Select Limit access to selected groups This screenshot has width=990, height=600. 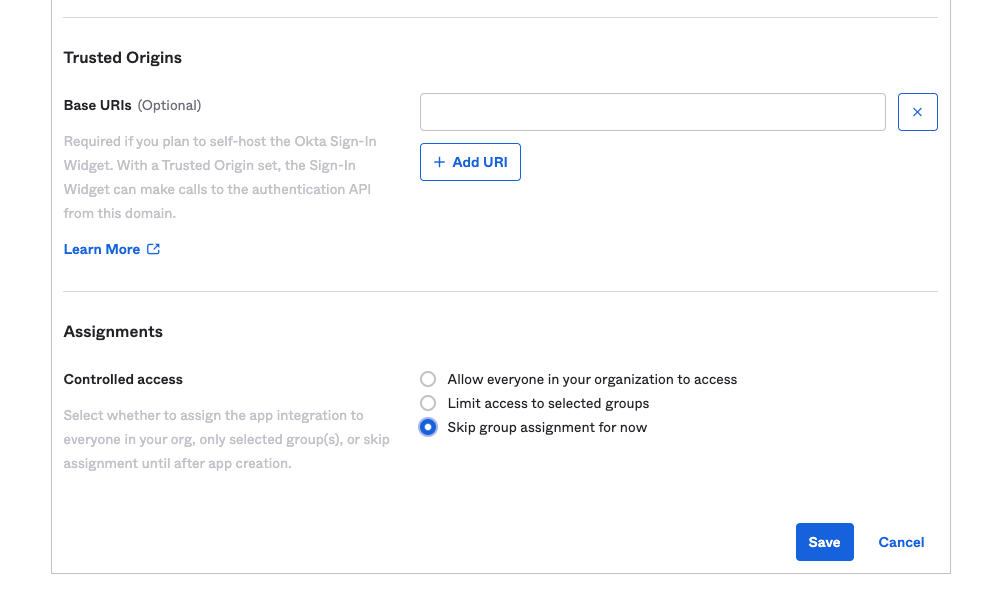[x=428, y=403]
